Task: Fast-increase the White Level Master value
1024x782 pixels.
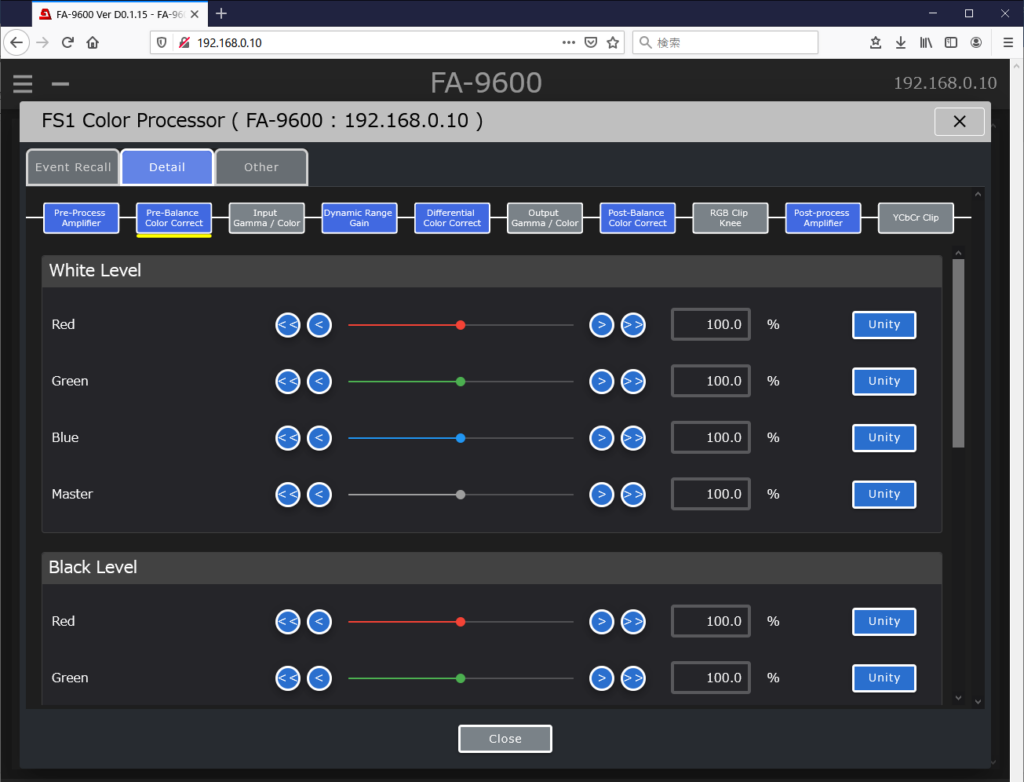Action: click(x=633, y=494)
